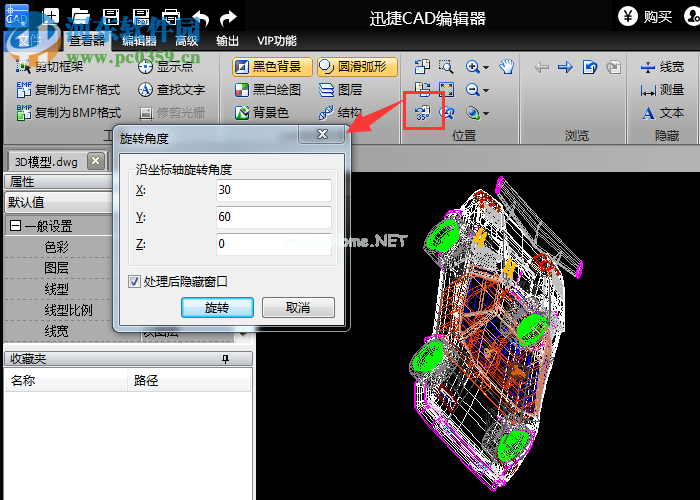Toggle 线宽 line width display
The height and width of the screenshot is (500, 700).
[x=662, y=67]
